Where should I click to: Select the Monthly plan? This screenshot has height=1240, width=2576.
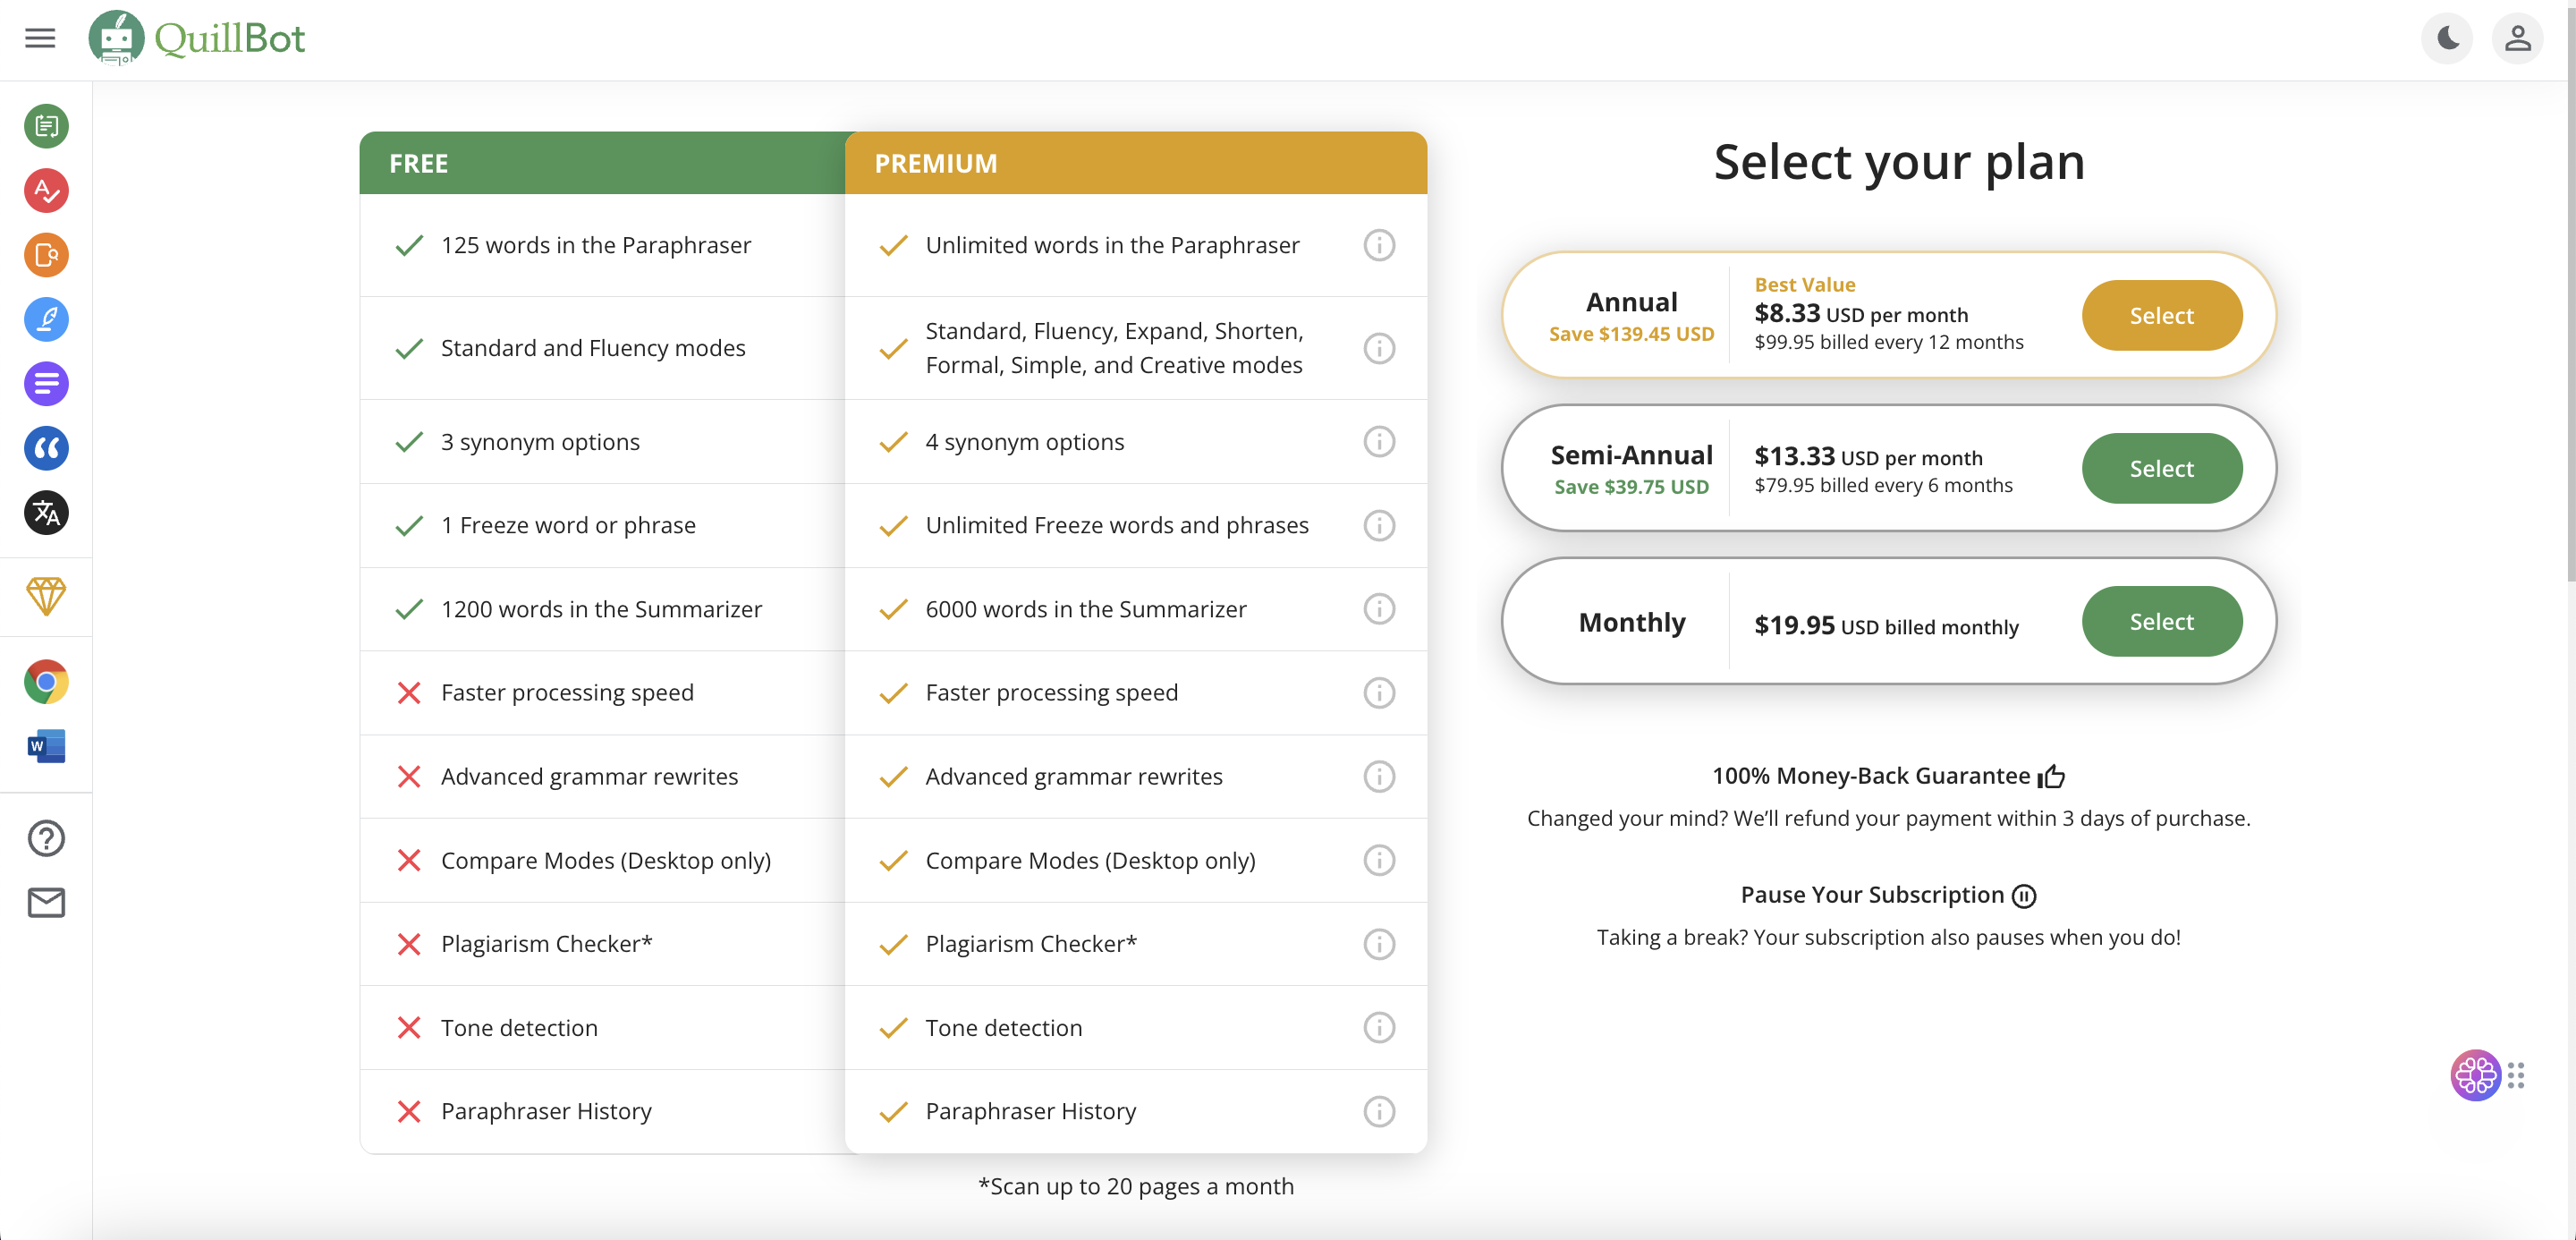tap(2161, 621)
